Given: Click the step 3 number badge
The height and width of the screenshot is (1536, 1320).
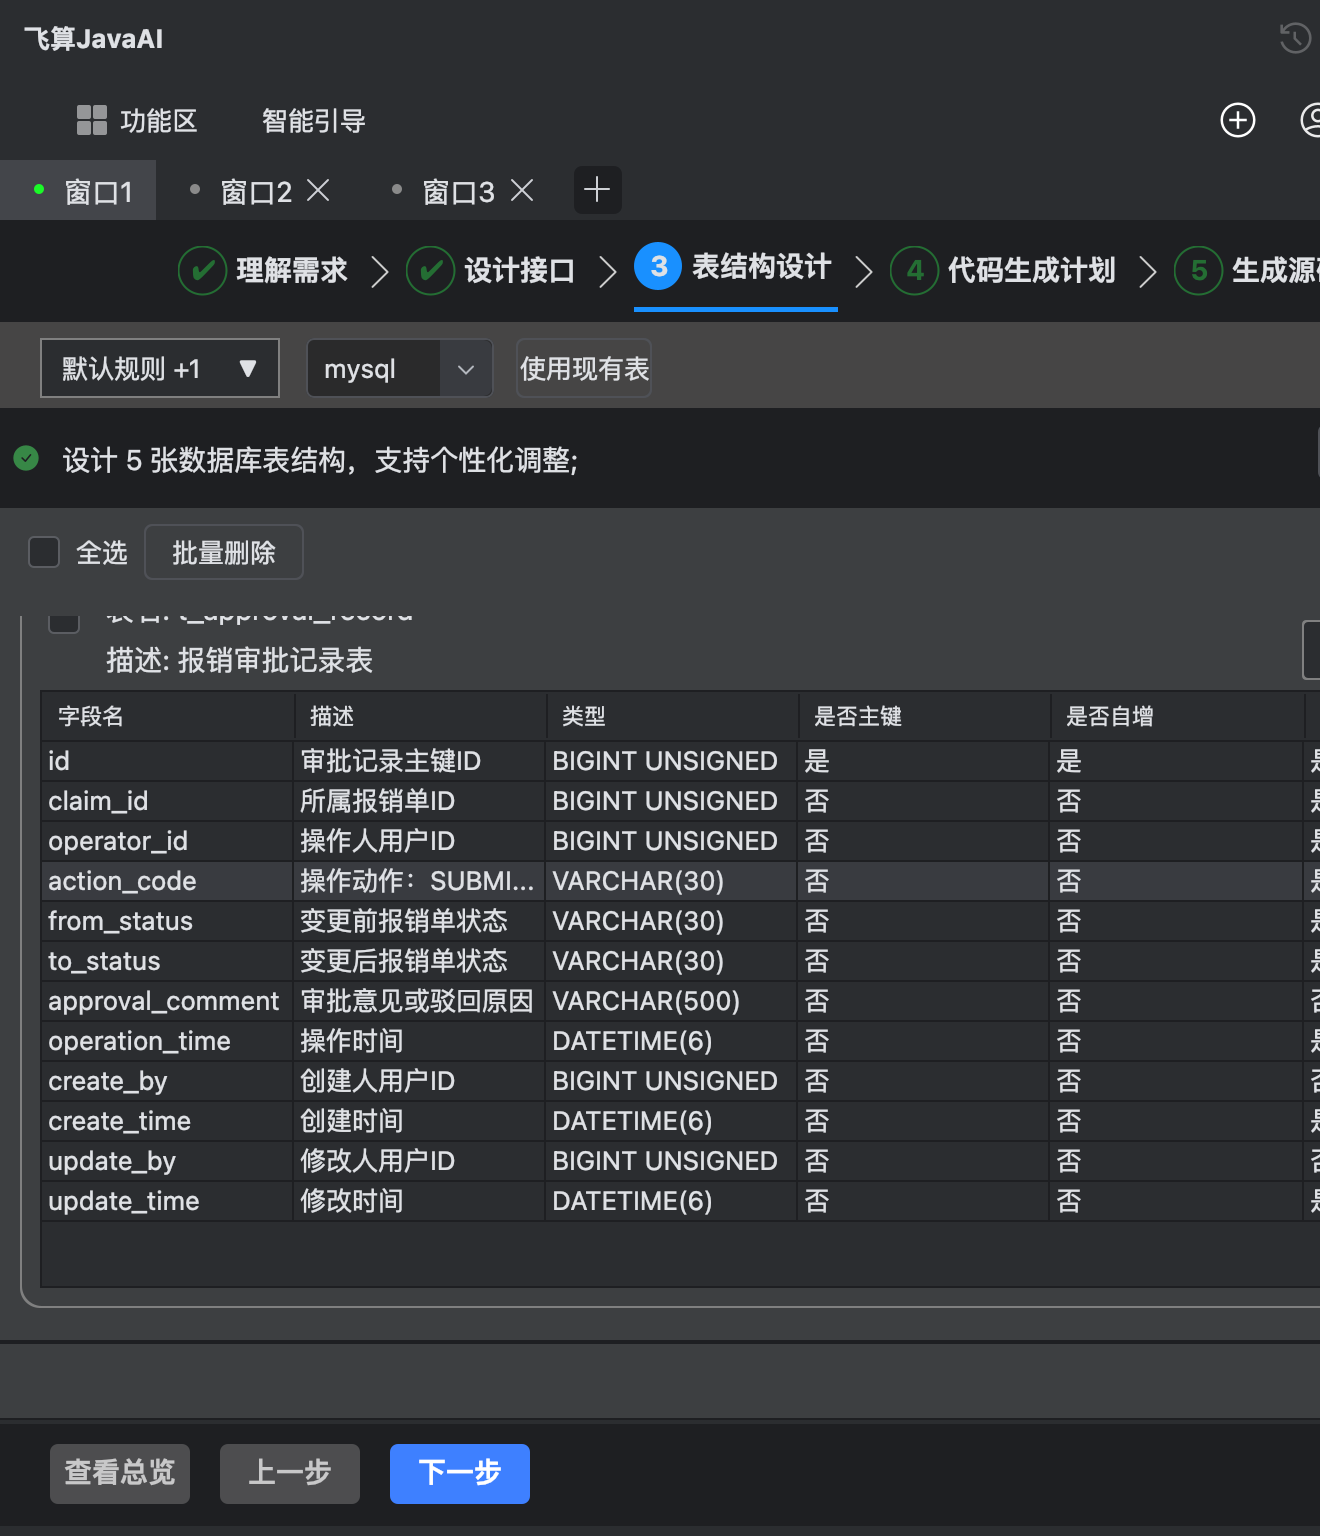Looking at the screenshot, I should click(658, 266).
